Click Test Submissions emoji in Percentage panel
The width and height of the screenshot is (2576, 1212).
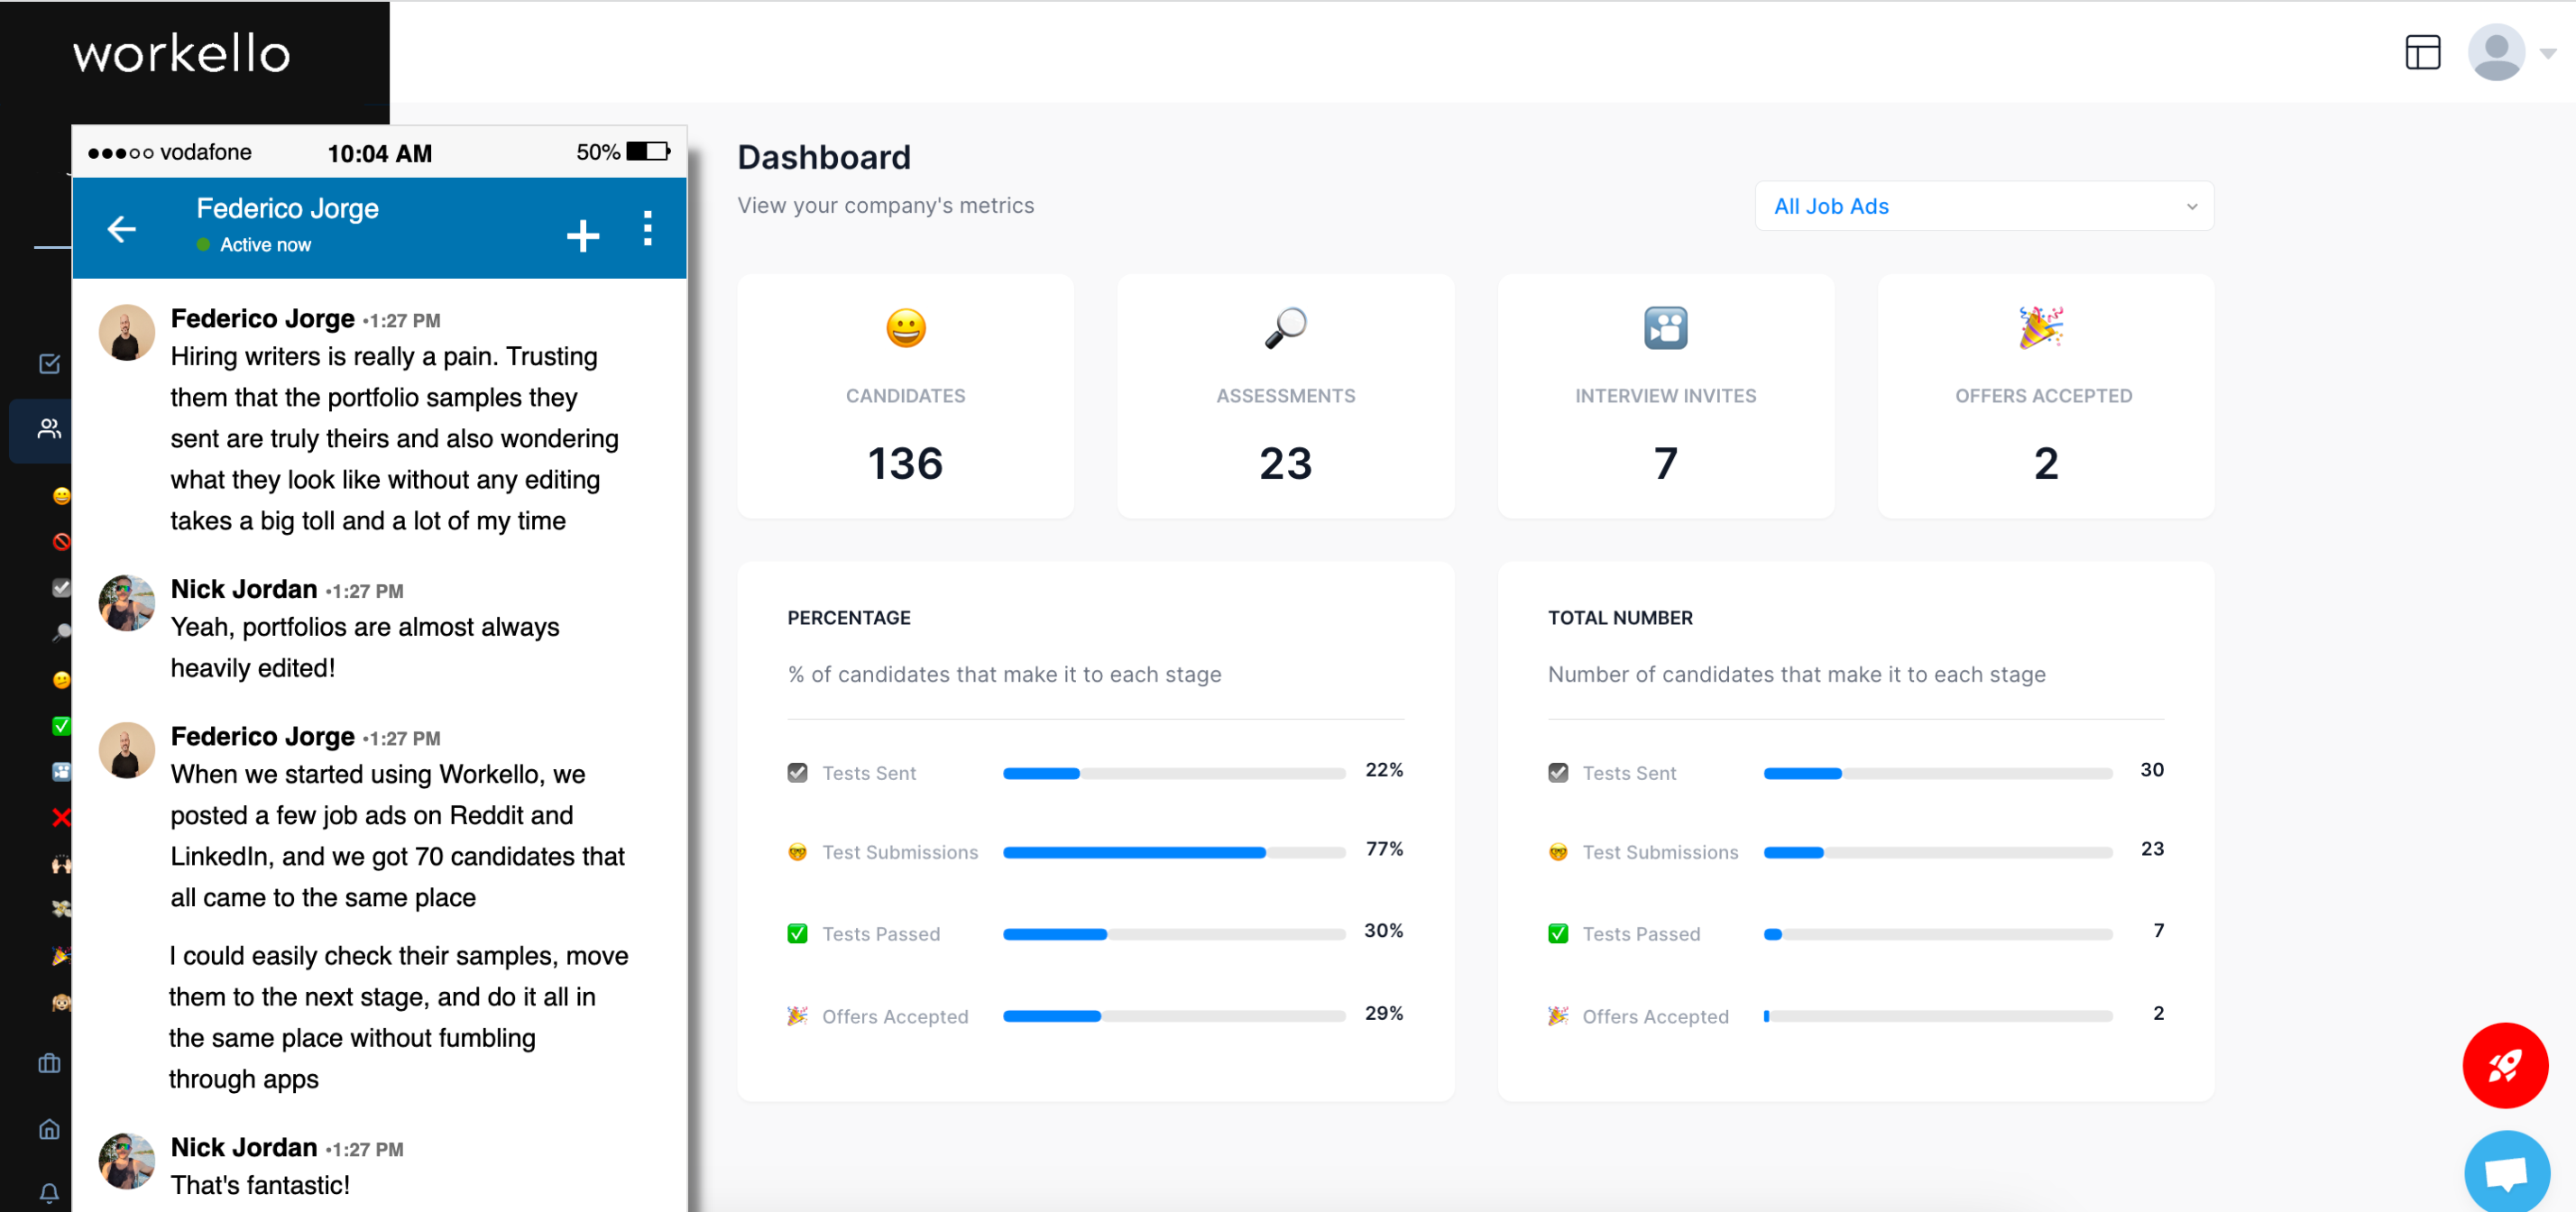pyautogui.click(x=797, y=852)
